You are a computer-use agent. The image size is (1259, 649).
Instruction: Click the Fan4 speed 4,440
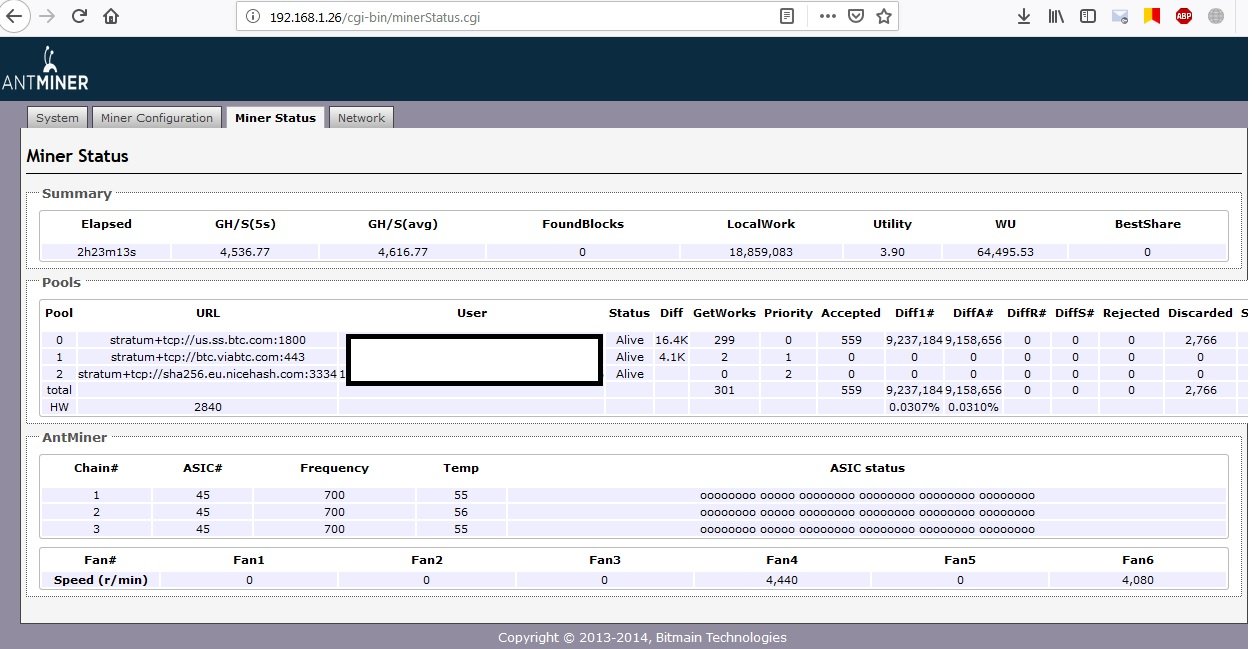(781, 580)
